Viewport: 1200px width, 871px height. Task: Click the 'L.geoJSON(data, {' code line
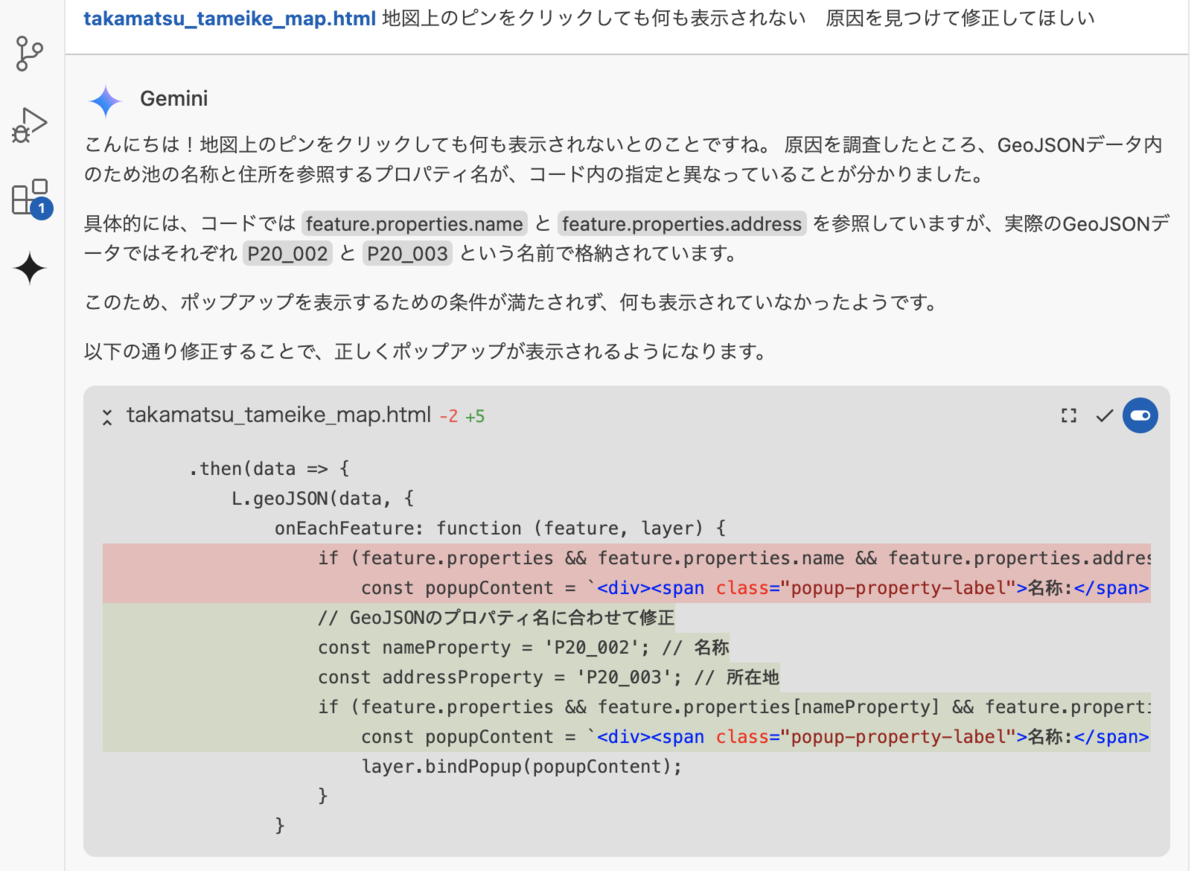[323, 498]
